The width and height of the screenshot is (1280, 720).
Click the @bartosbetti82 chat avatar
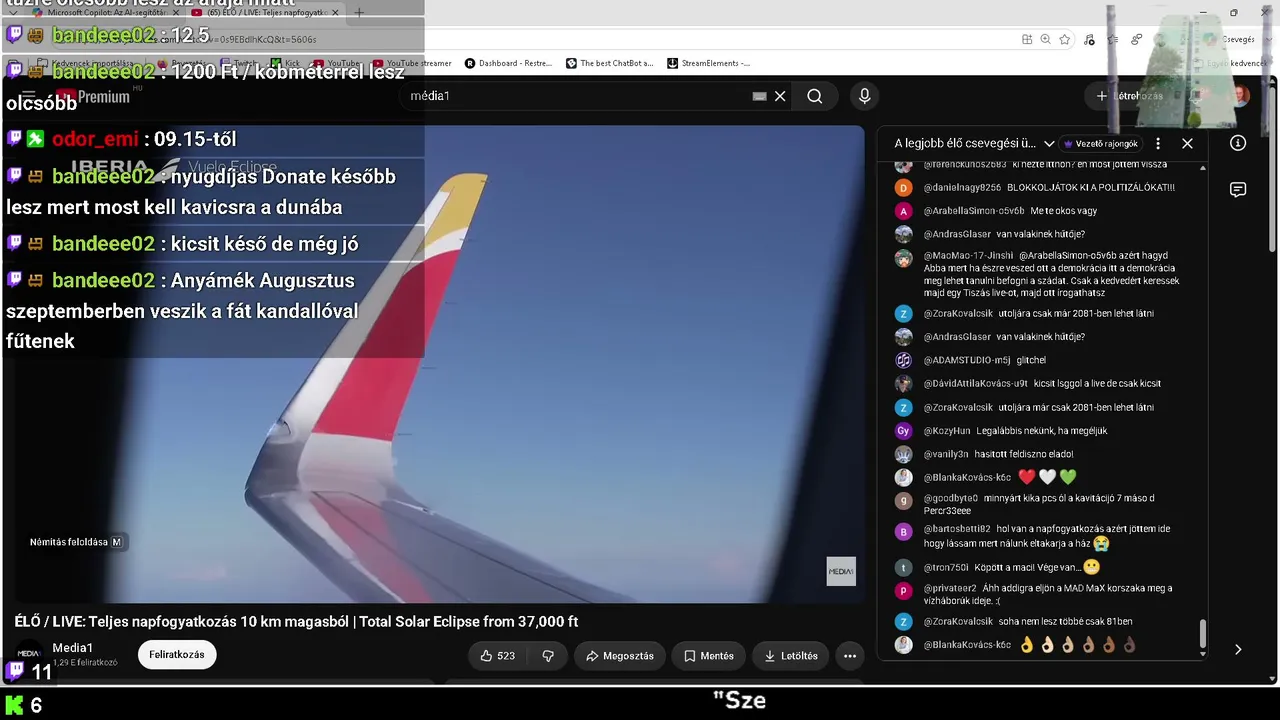pos(904,531)
